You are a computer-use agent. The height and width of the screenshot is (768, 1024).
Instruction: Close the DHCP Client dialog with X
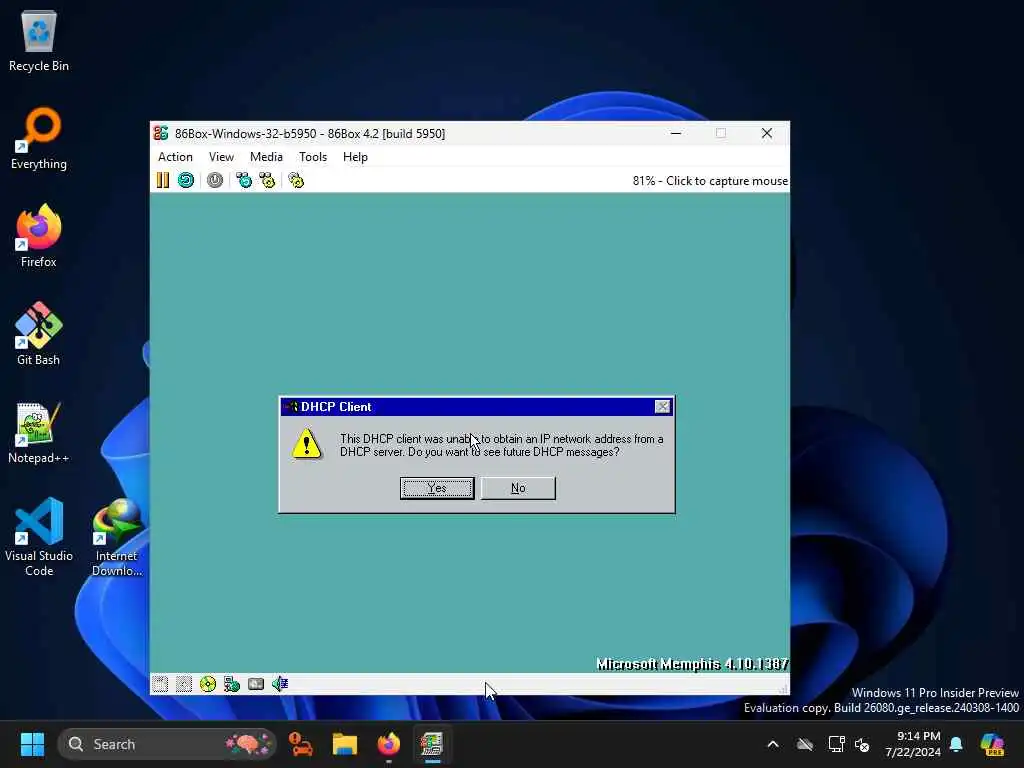click(662, 407)
